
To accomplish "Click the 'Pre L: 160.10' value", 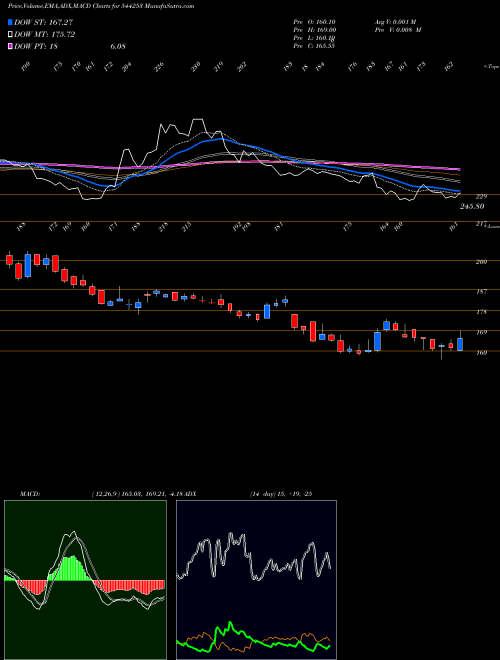I will 314,38.
